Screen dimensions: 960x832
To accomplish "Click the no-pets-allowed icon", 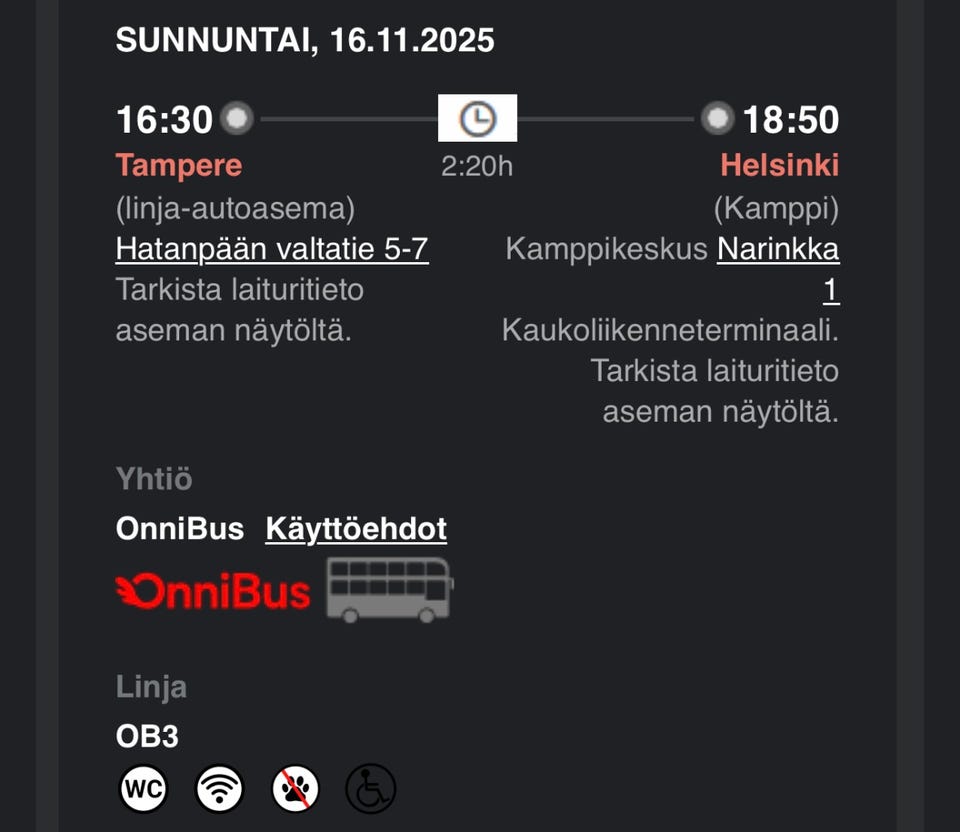I will [295, 788].
